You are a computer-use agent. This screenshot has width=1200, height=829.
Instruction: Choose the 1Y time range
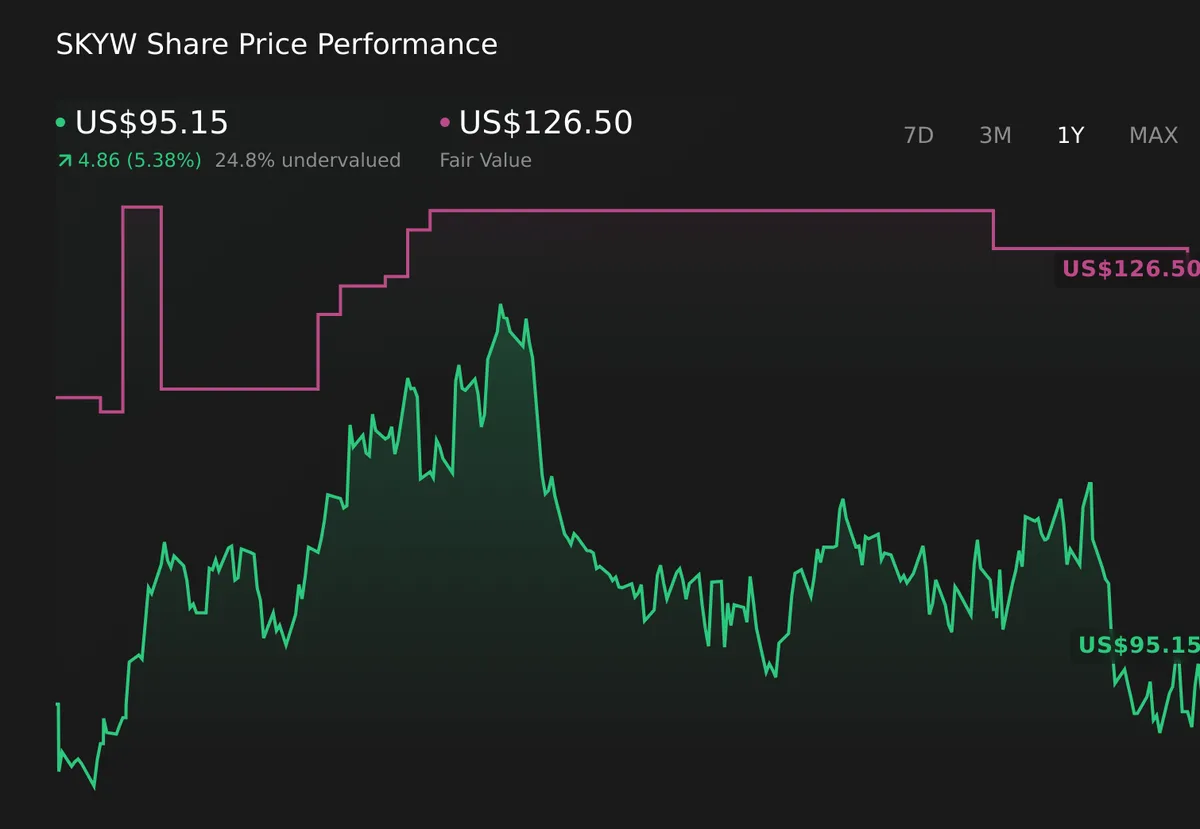click(1070, 136)
